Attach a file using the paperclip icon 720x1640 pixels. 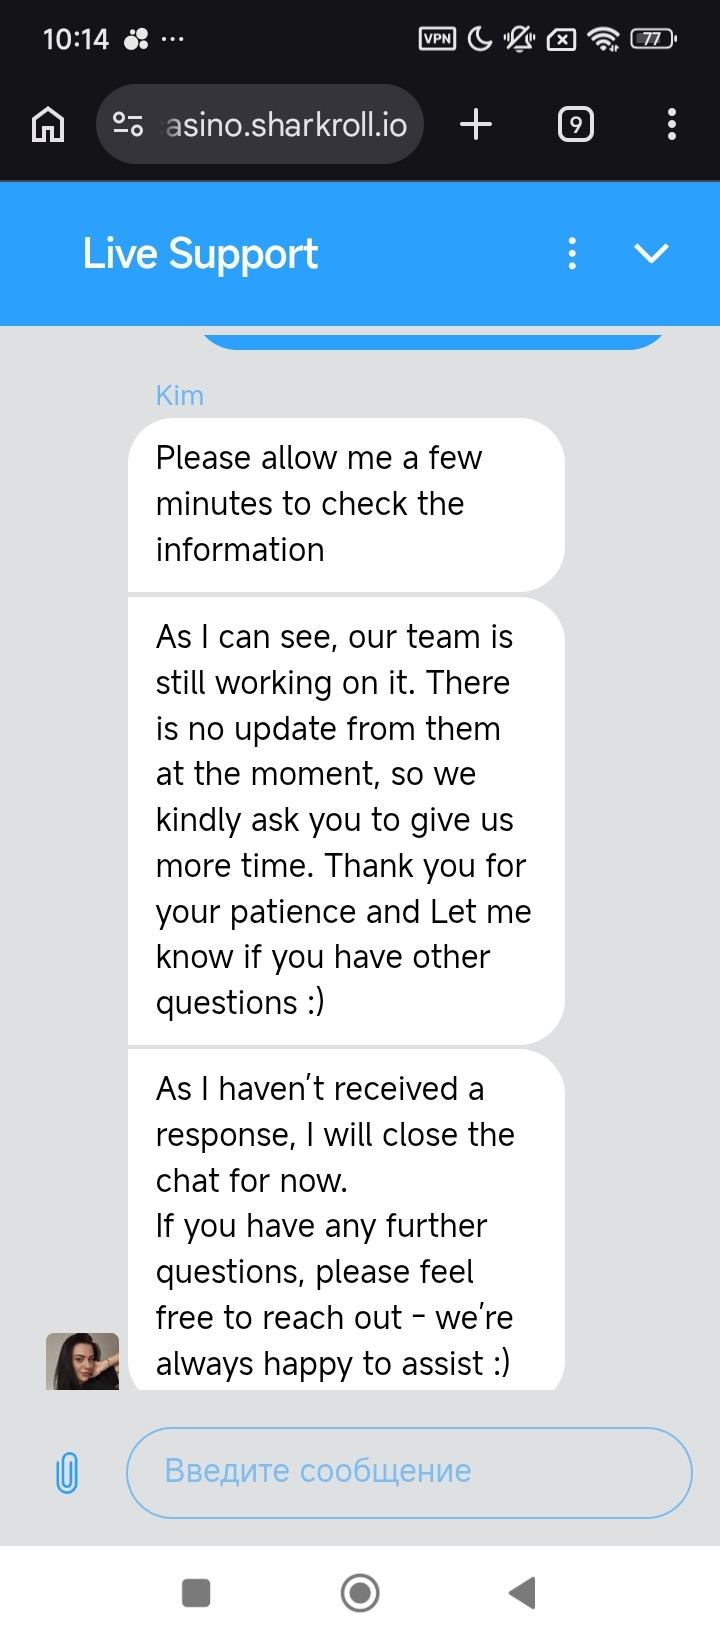[66, 1472]
